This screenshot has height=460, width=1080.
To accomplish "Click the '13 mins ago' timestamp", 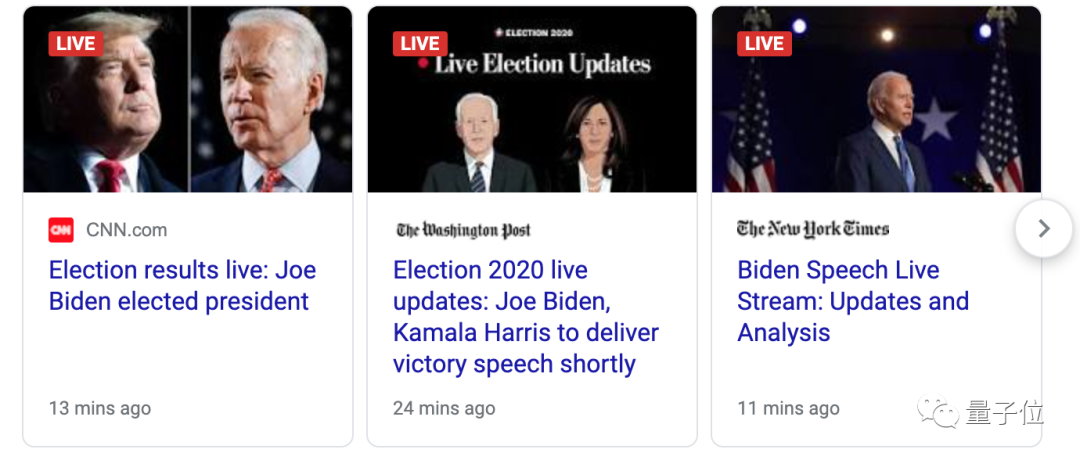I will coord(100,408).
